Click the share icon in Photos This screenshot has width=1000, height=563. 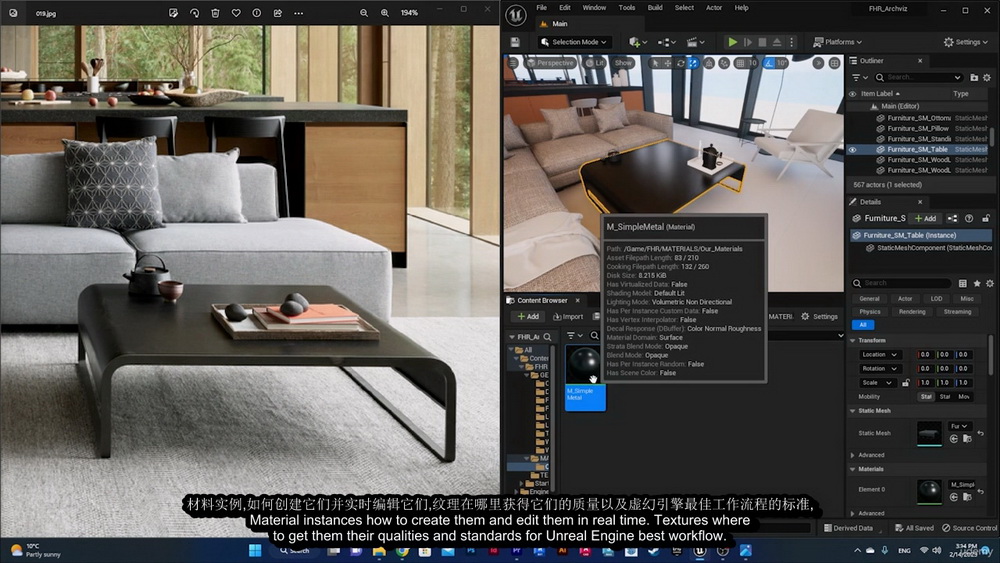[x=277, y=13]
